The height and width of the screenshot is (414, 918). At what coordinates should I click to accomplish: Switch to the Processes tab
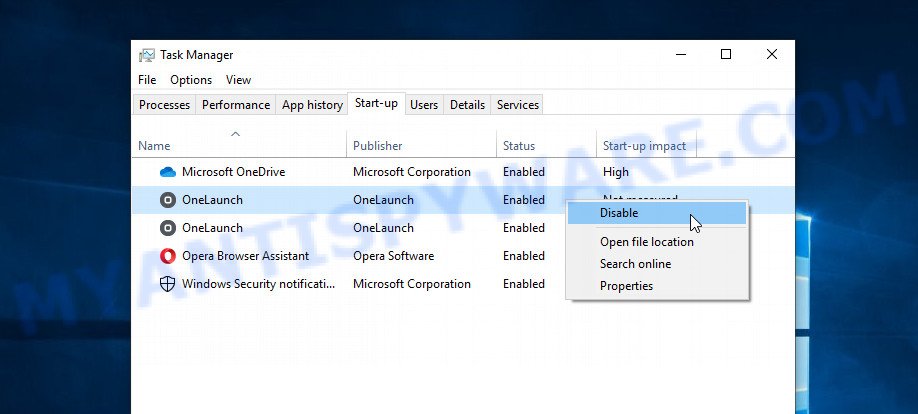click(x=165, y=105)
